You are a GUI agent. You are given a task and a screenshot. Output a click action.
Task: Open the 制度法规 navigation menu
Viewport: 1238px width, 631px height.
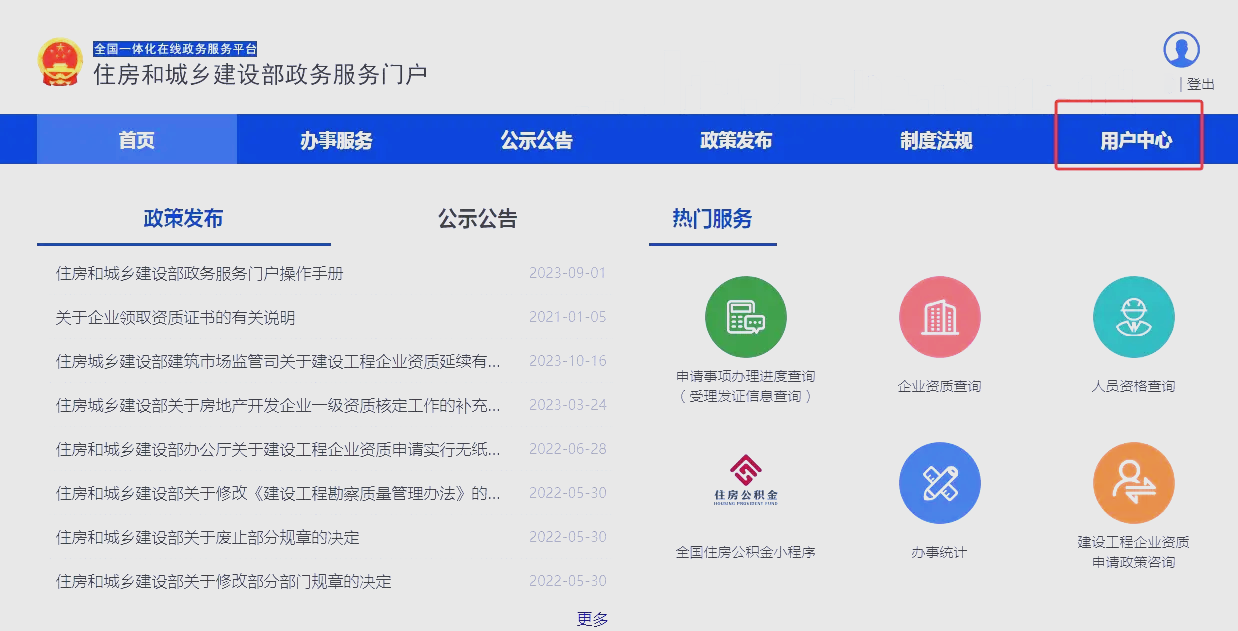point(936,140)
